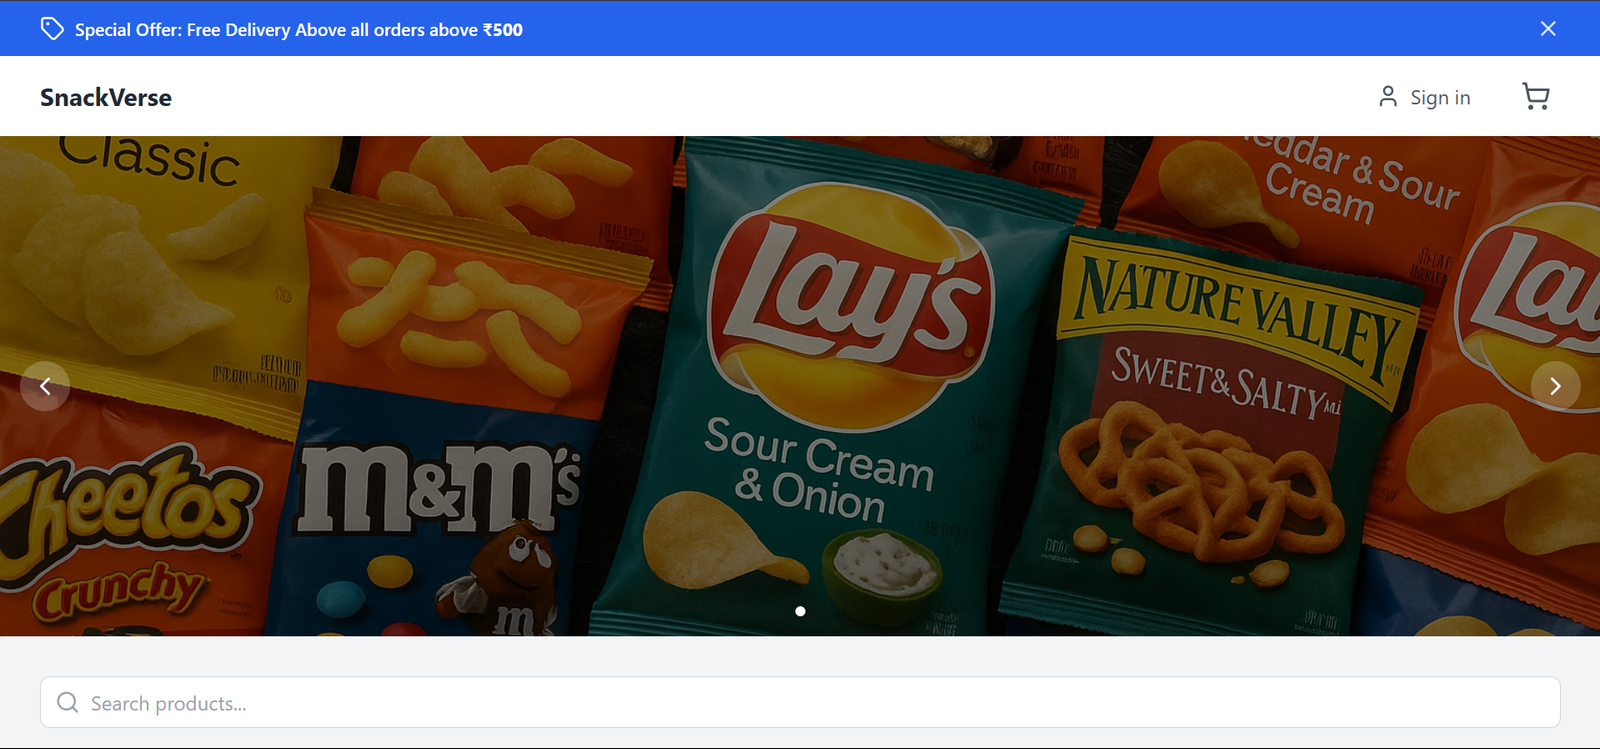Viewport: 1600px width, 749px height.
Task: Dismiss the Special Offer banner
Action: [1547, 29]
